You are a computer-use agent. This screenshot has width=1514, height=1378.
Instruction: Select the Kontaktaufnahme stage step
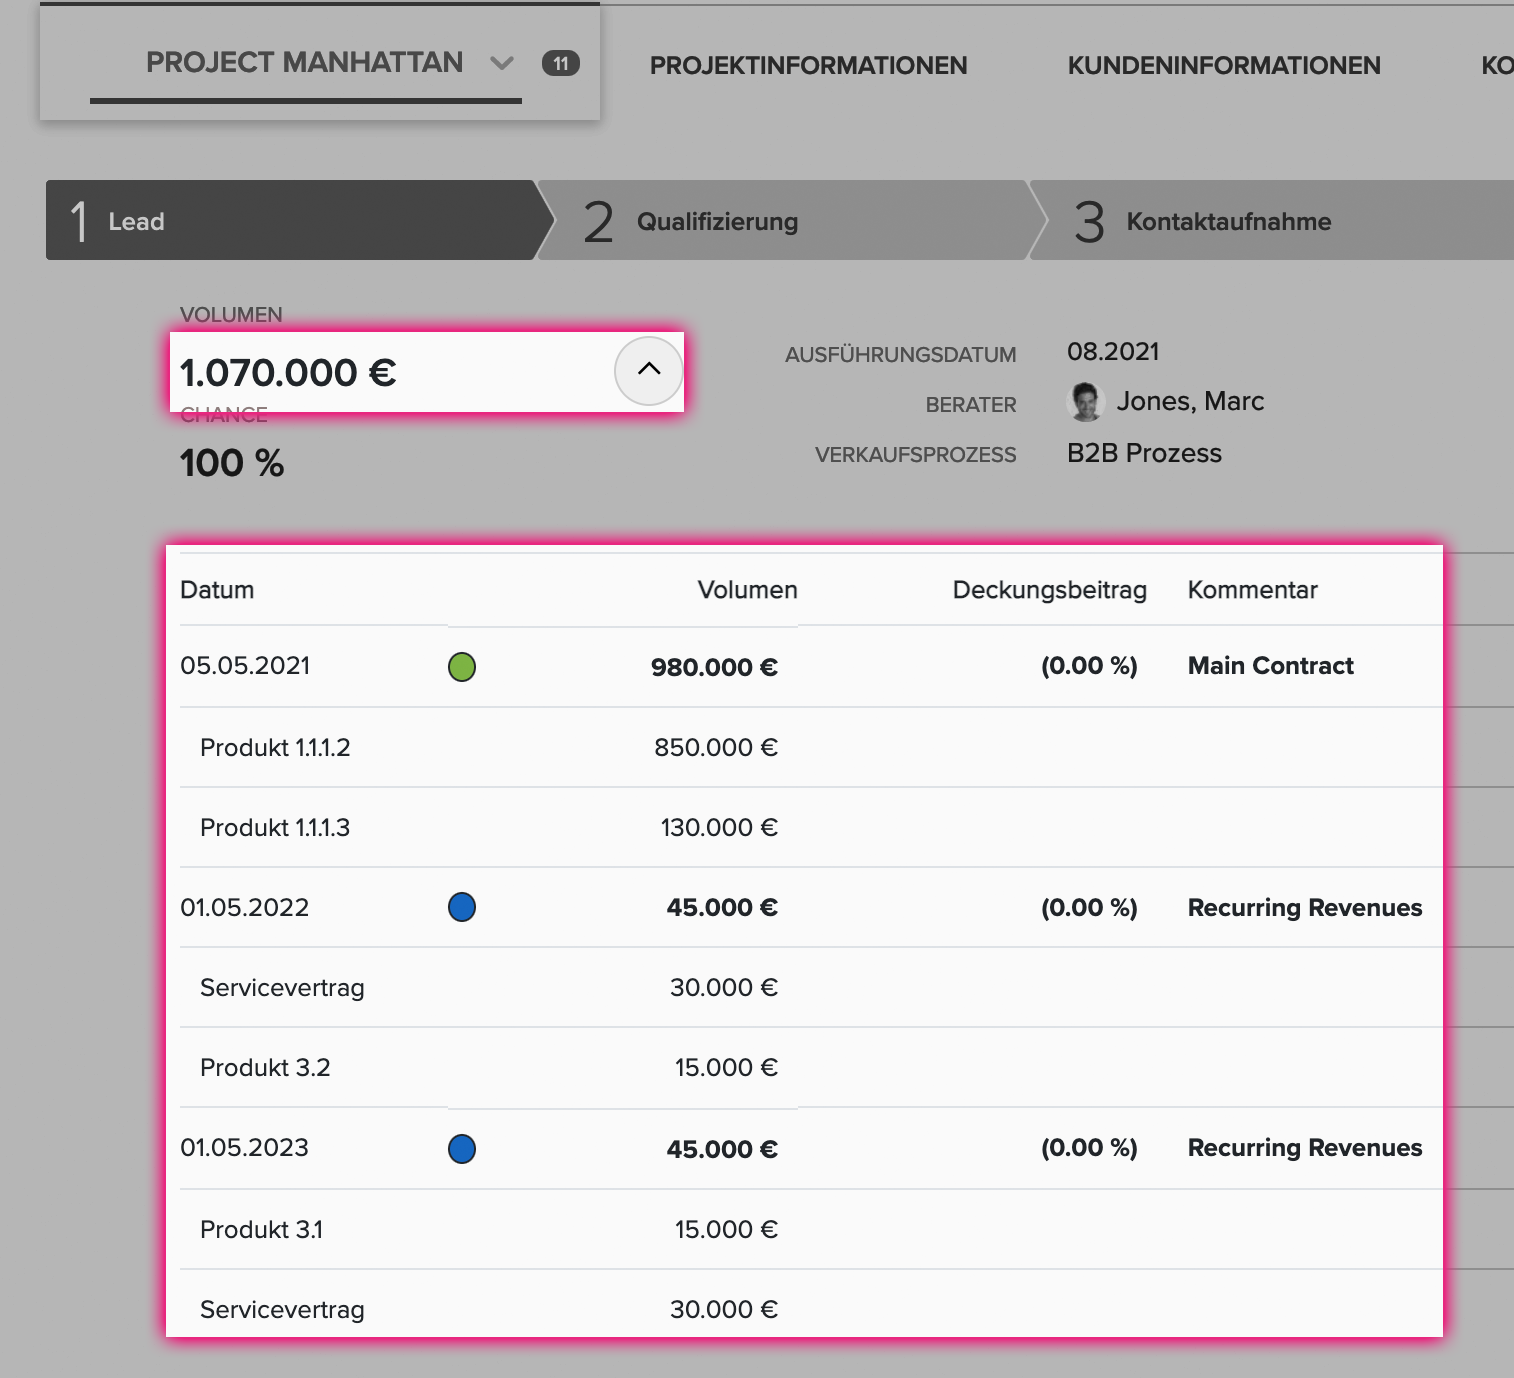click(1272, 220)
